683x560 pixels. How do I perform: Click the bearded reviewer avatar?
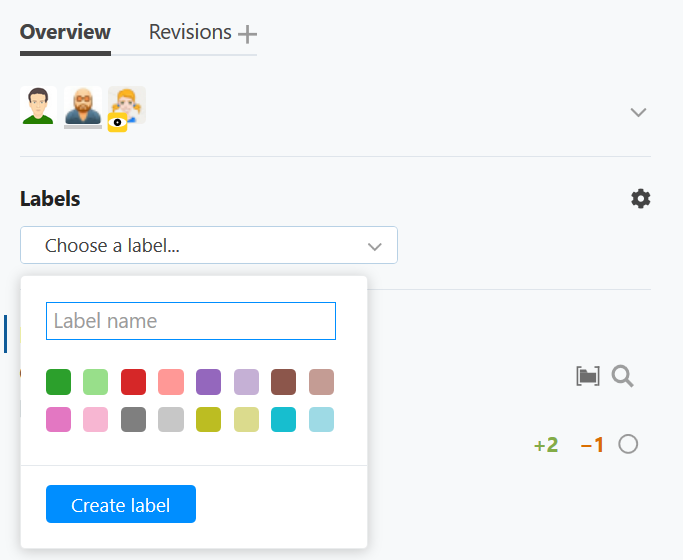[83, 105]
